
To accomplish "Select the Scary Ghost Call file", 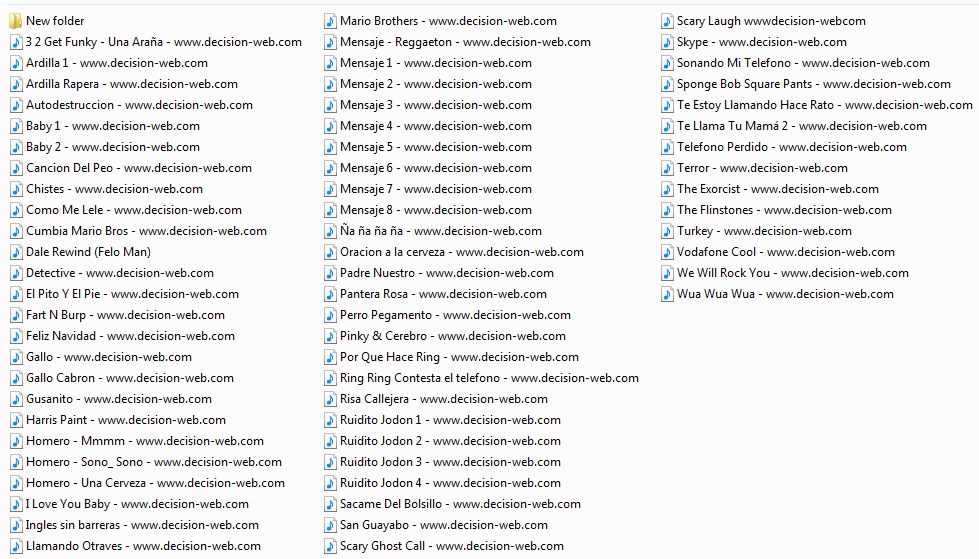I will (452, 546).
